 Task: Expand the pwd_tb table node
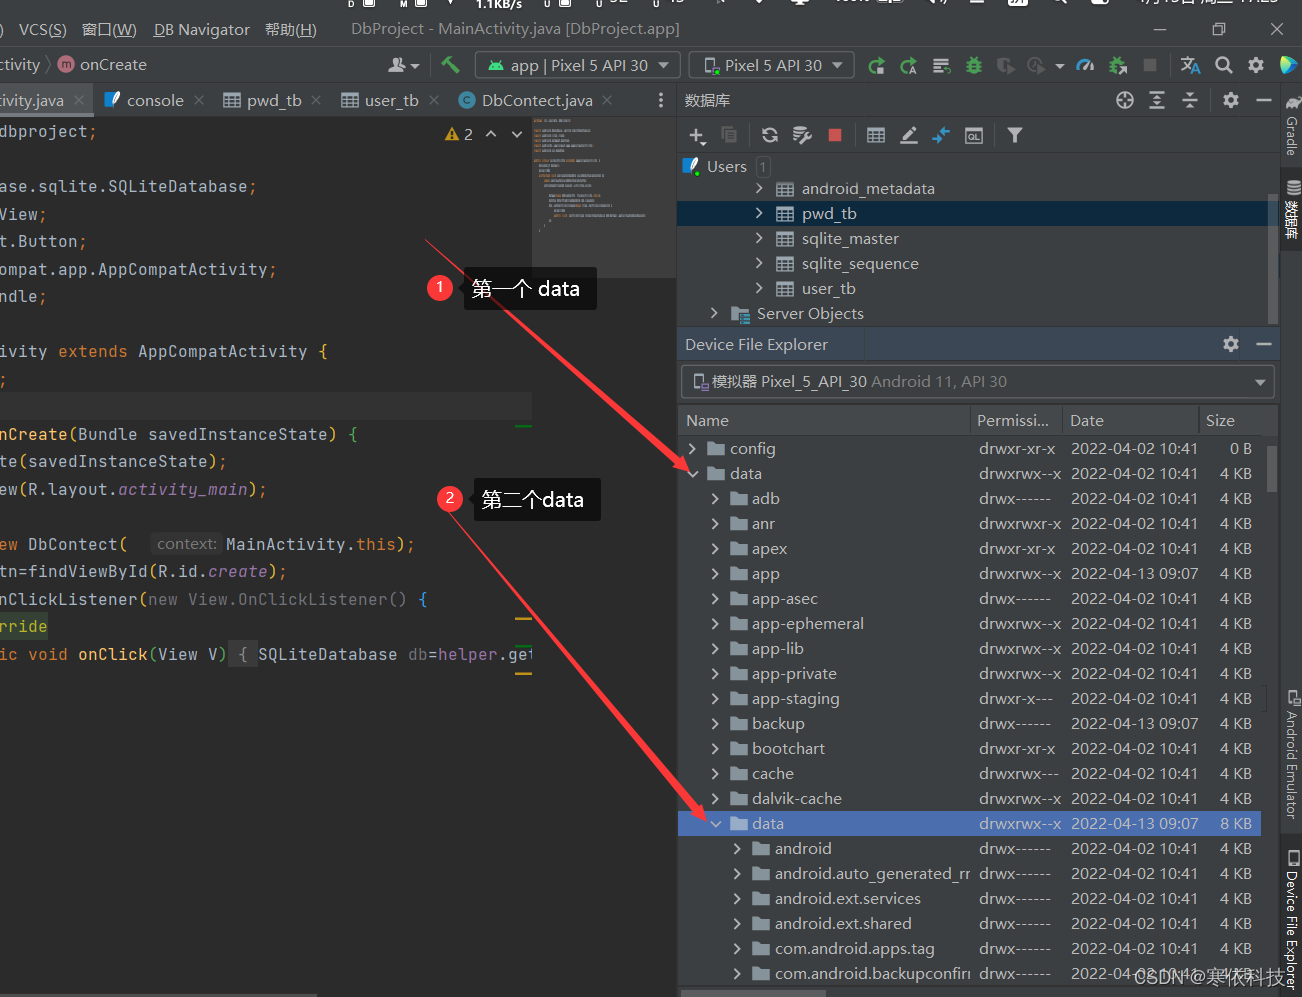click(x=759, y=213)
